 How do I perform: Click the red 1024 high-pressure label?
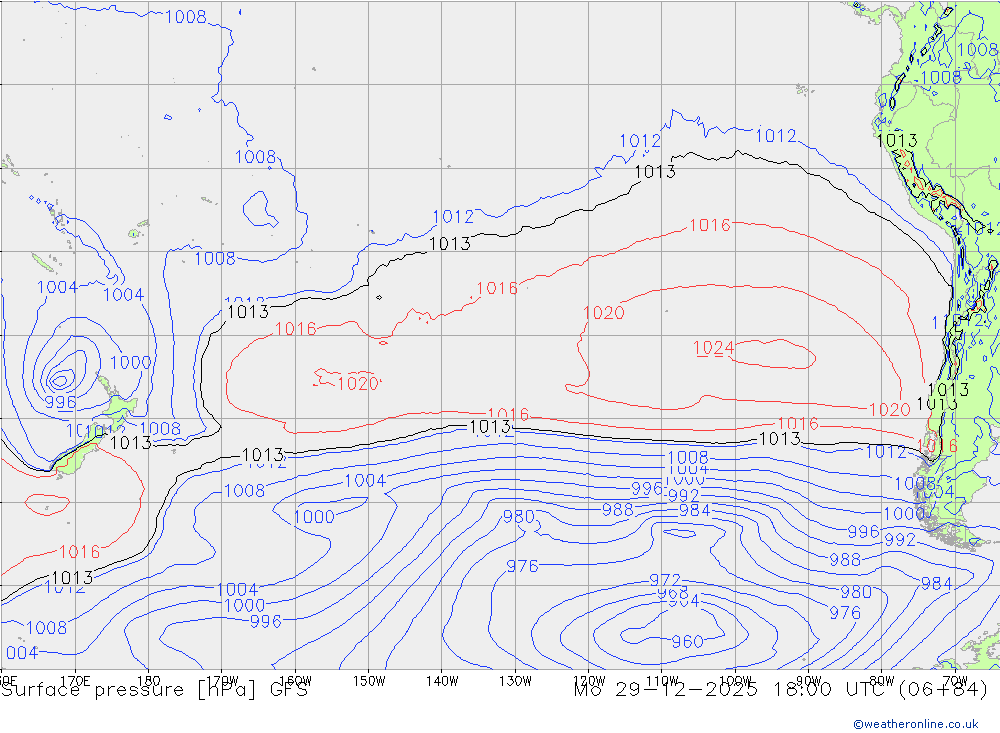(x=714, y=348)
